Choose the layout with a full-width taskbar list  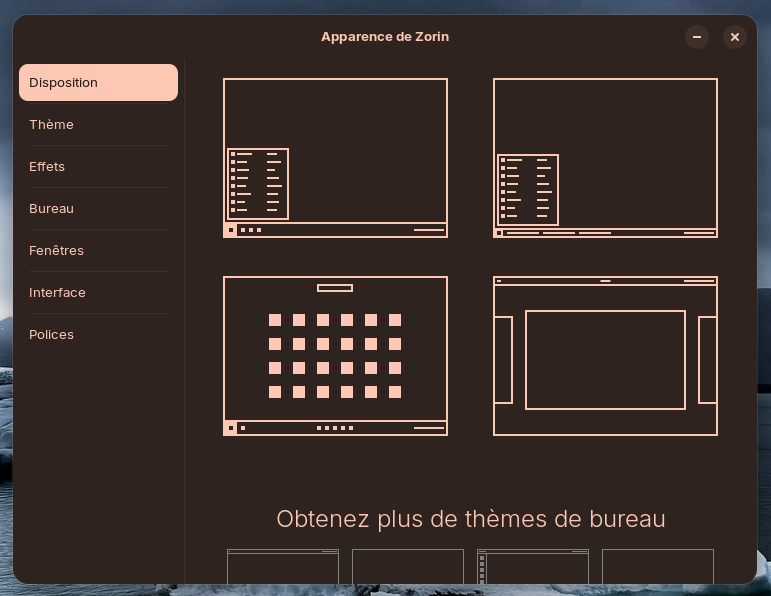coord(605,158)
